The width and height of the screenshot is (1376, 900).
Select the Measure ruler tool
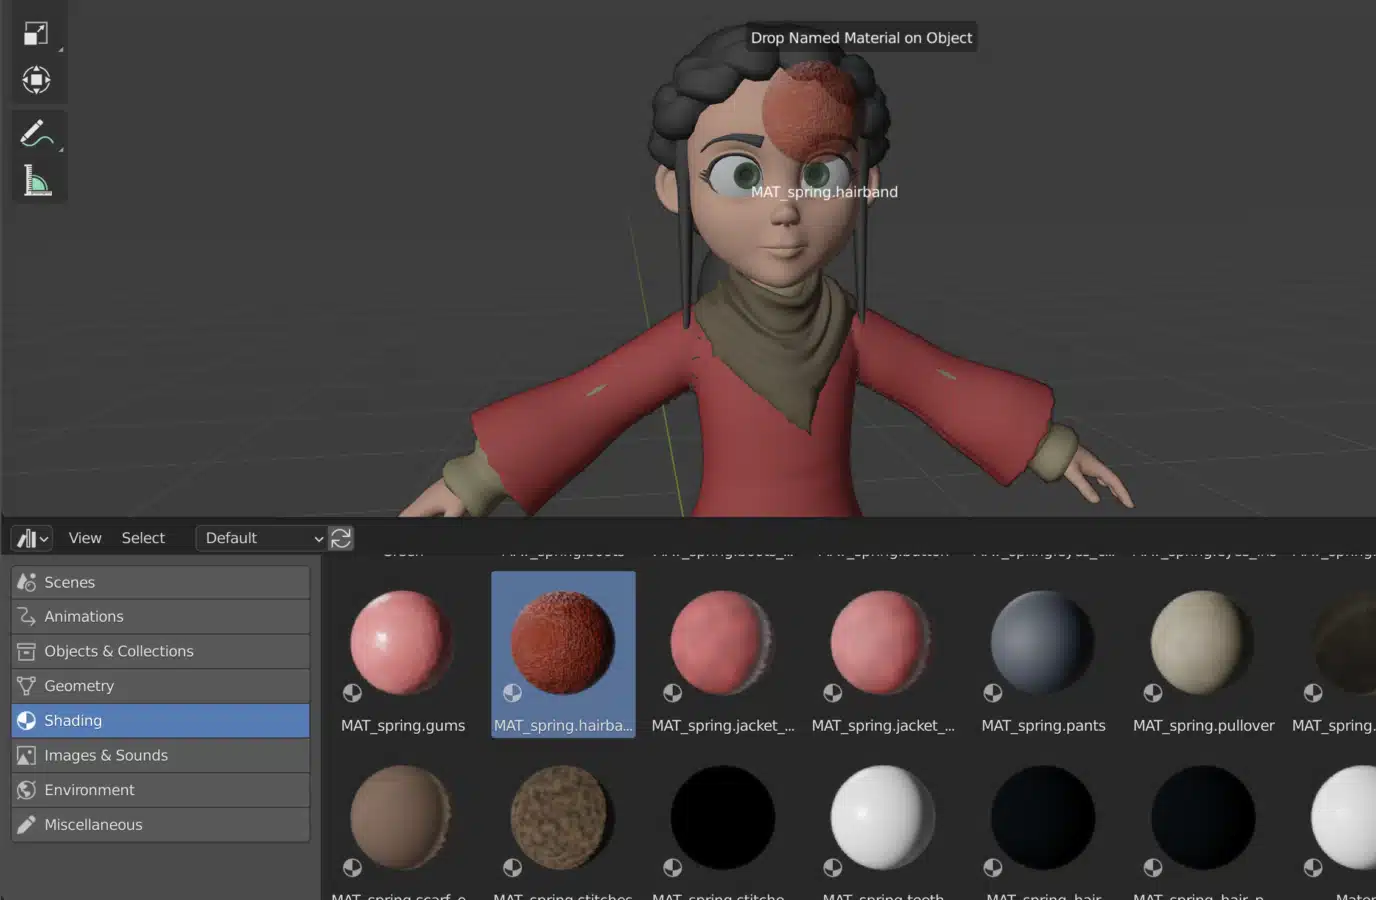click(36, 181)
